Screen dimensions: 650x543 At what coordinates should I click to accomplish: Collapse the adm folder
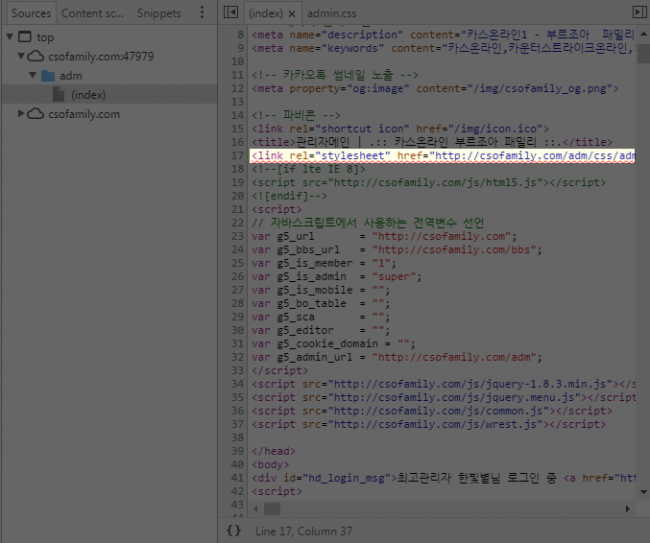[x=32, y=75]
